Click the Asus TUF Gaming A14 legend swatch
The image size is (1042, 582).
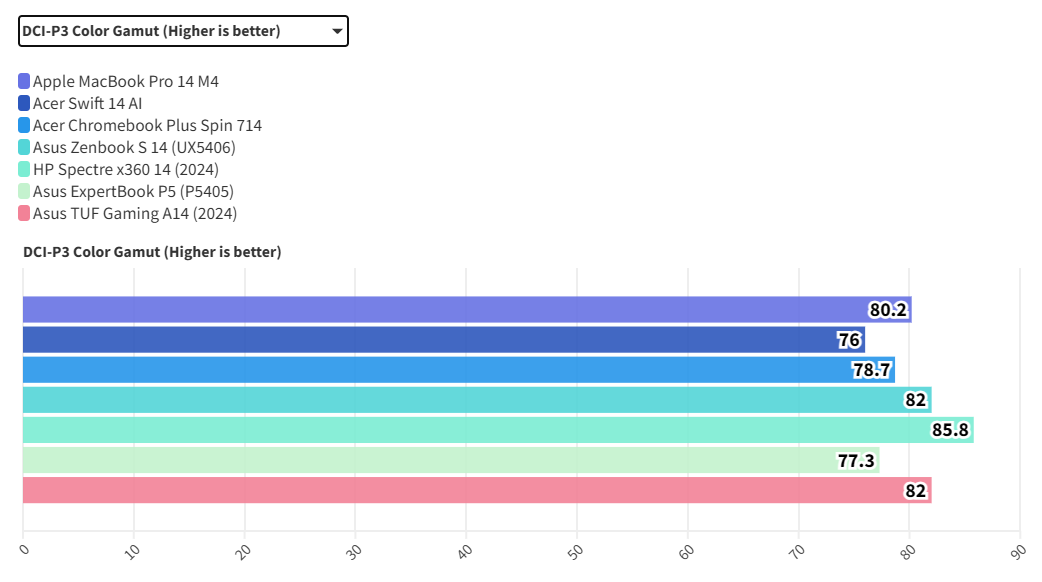point(24,213)
